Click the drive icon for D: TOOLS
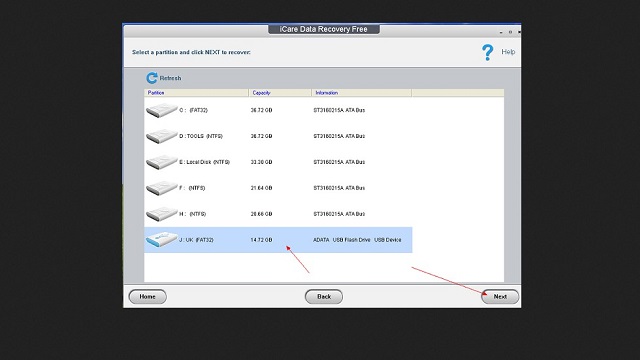Viewport: 640px width, 360px height. pos(162,136)
